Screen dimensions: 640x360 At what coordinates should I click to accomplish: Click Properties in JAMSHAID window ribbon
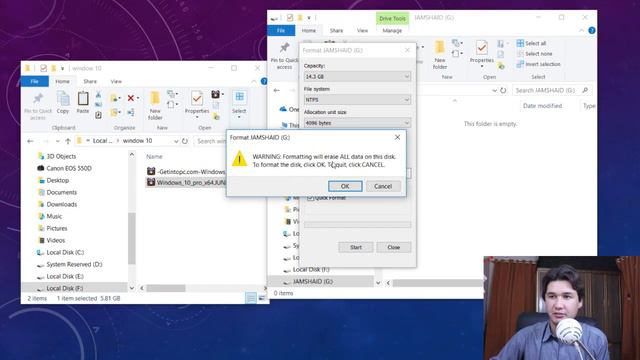482,53
